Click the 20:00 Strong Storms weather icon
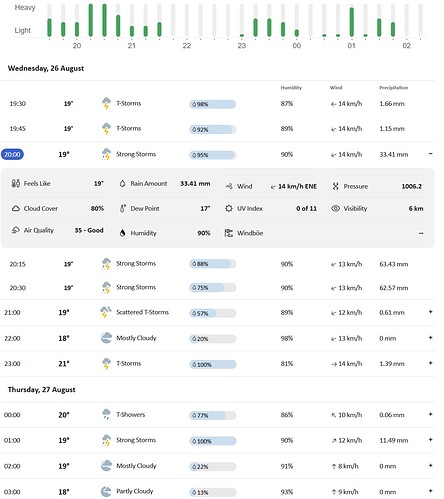 coord(106,154)
